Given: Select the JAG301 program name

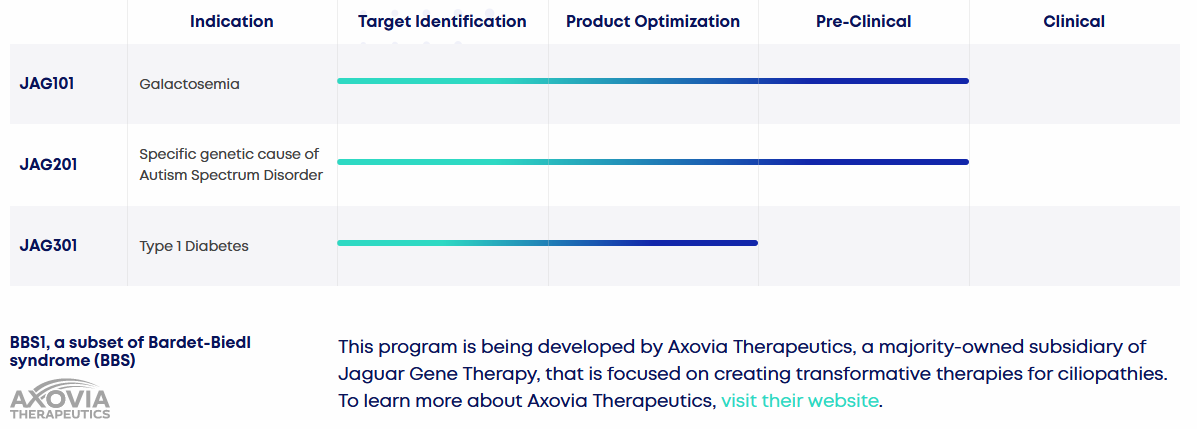Looking at the screenshot, I should 48,246.
